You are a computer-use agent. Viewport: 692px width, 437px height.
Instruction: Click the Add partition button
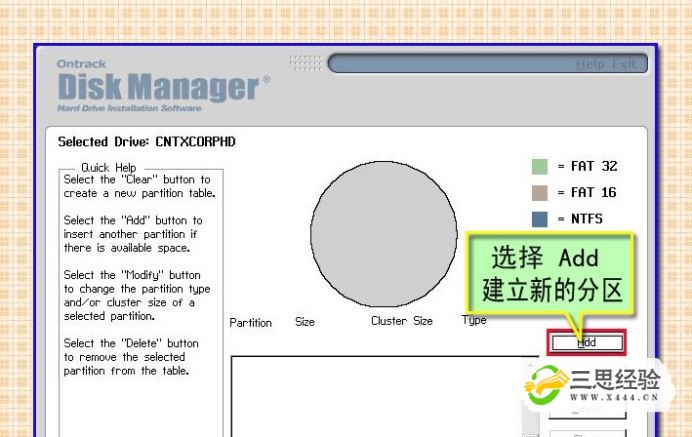pyautogui.click(x=586, y=342)
